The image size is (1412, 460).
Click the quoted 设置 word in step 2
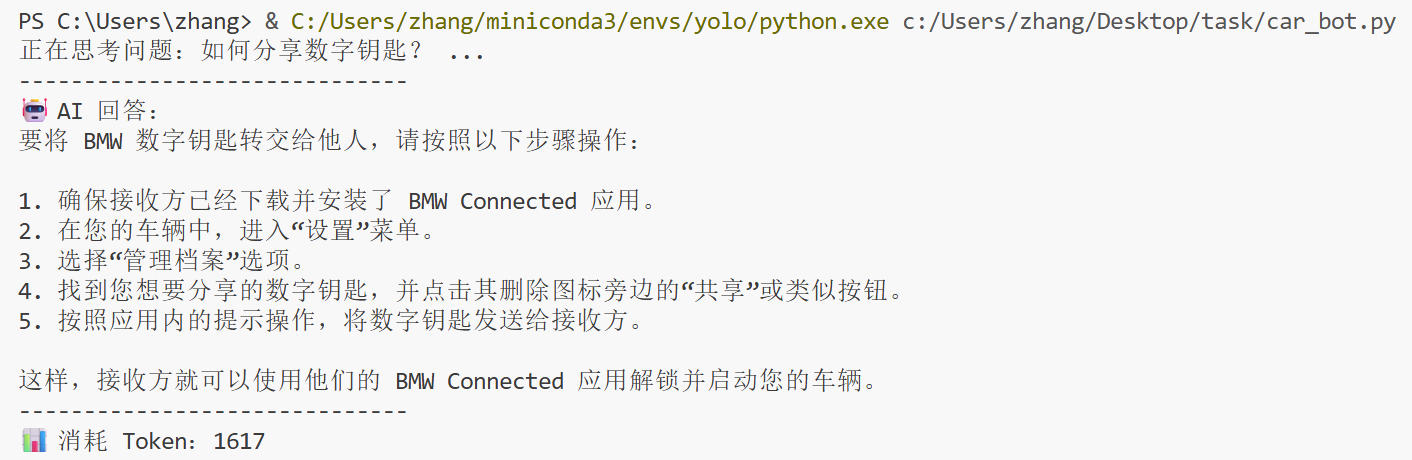pos(330,231)
